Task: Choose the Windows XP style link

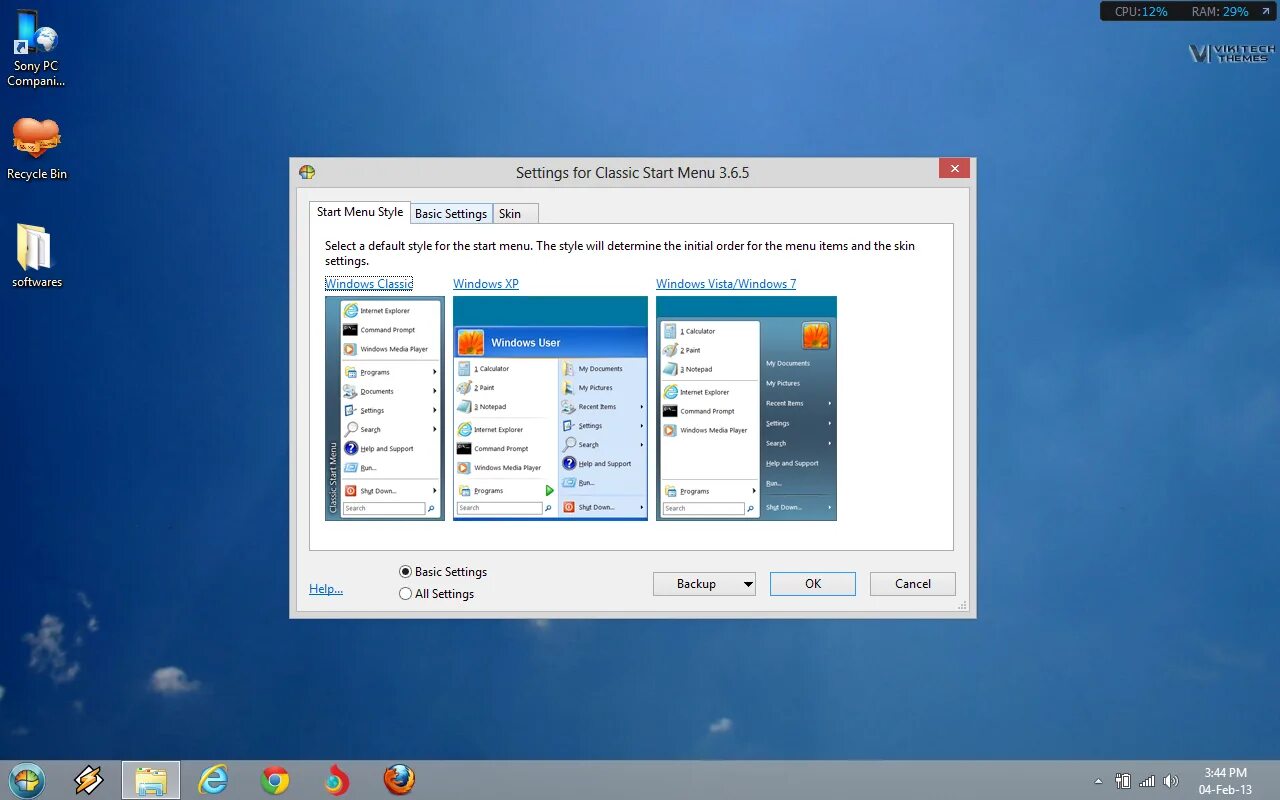Action: [x=486, y=284]
